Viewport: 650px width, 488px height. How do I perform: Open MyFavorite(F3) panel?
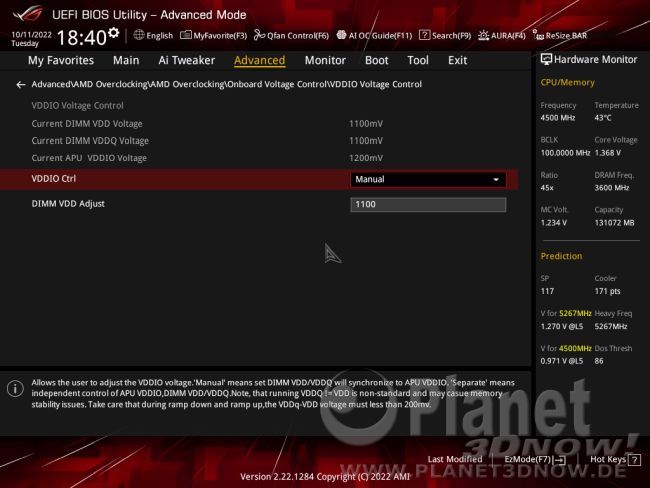(x=213, y=36)
